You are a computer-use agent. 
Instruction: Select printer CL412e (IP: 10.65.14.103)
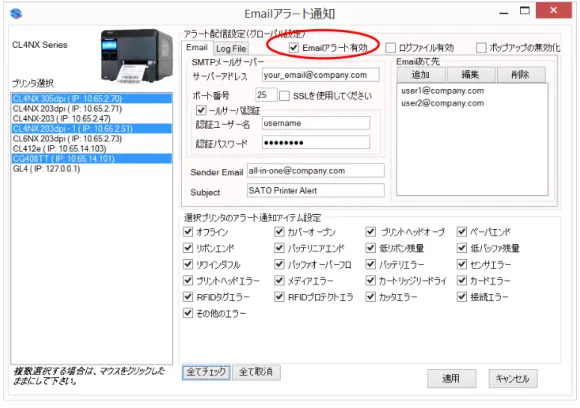point(92,148)
